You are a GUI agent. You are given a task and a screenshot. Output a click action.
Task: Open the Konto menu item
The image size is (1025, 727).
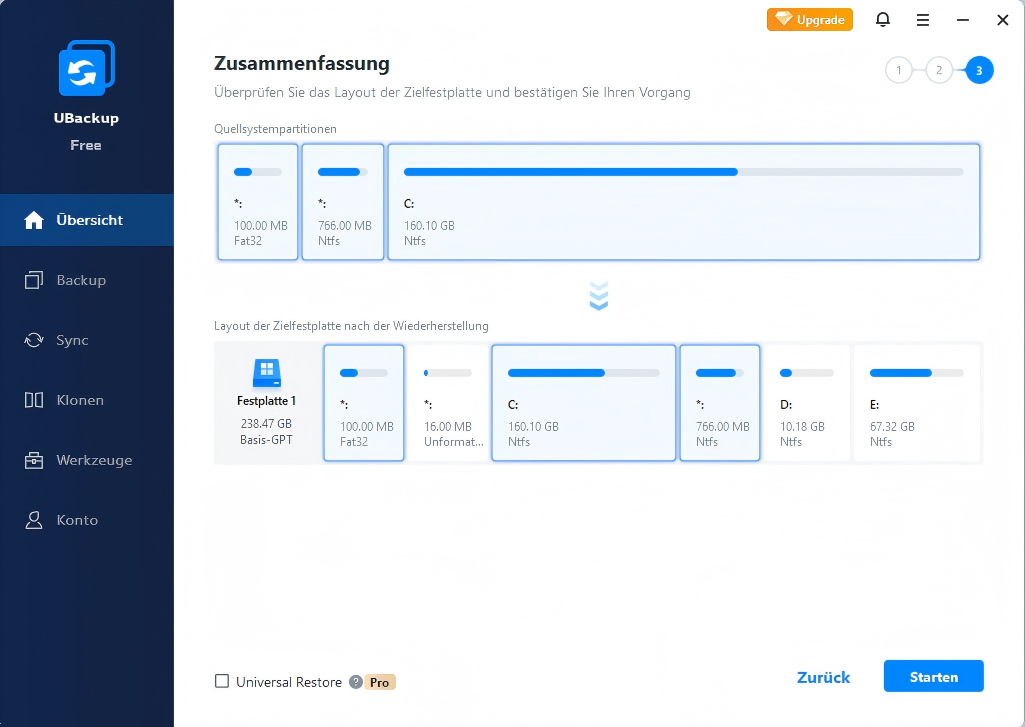point(77,520)
